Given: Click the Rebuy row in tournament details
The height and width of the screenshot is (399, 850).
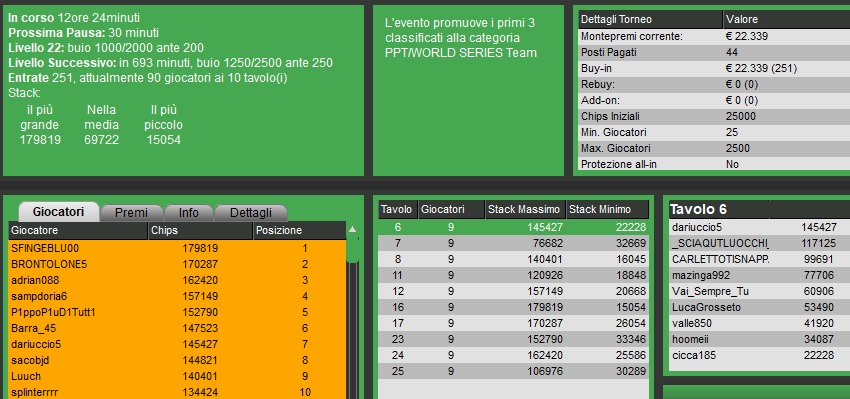Looking at the screenshot, I should [x=714, y=85].
